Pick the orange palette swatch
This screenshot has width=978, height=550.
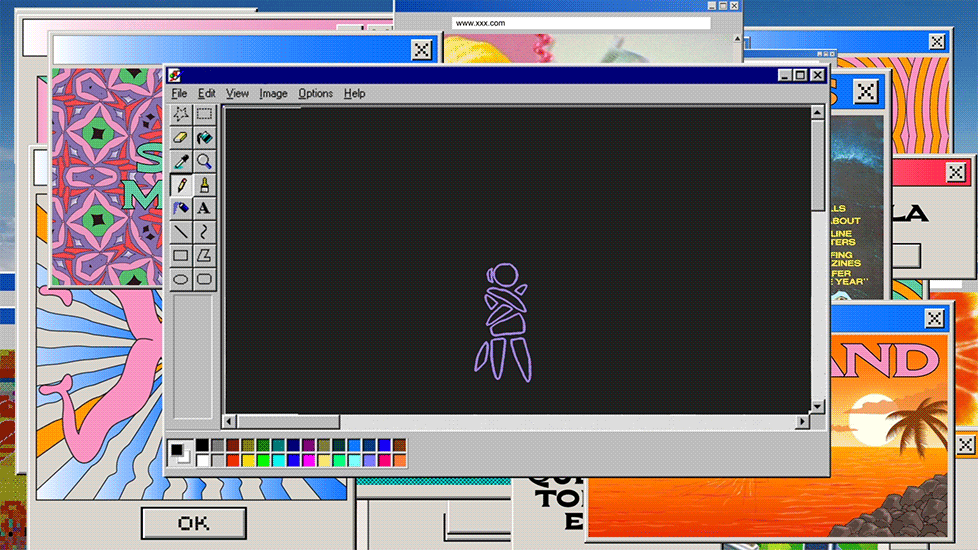[x=400, y=460]
